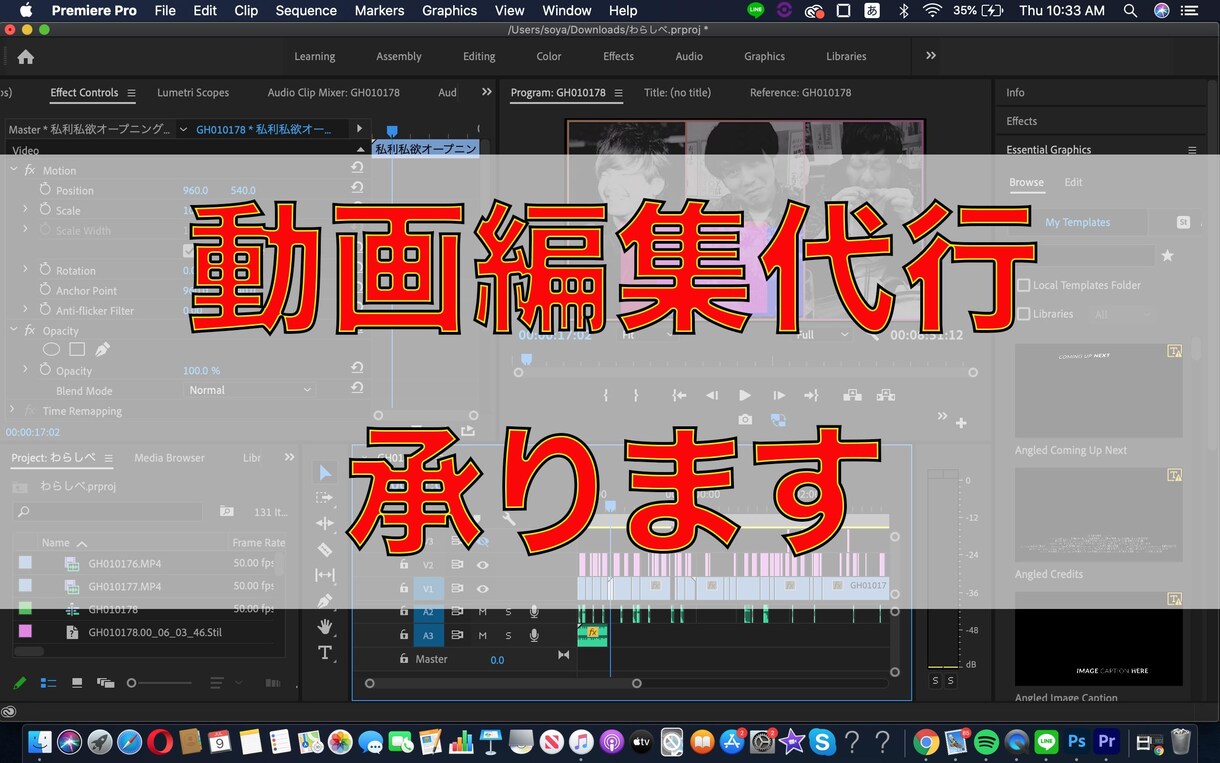
Task: Click the Lift button in Program monitor
Action: click(852, 395)
